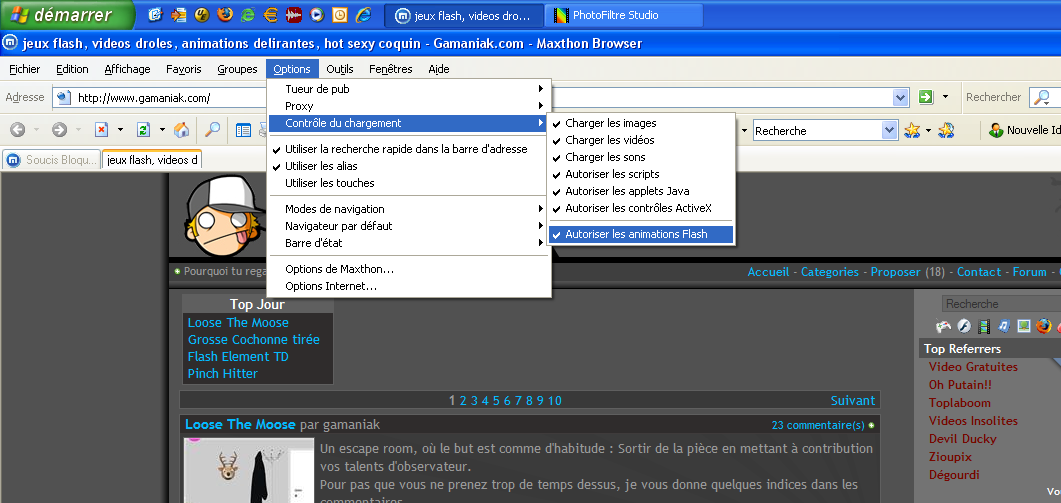The width and height of the screenshot is (1061, 503).
Task: Open the Favoris menu
Action: pyautogui.click(x=184, y=69)
